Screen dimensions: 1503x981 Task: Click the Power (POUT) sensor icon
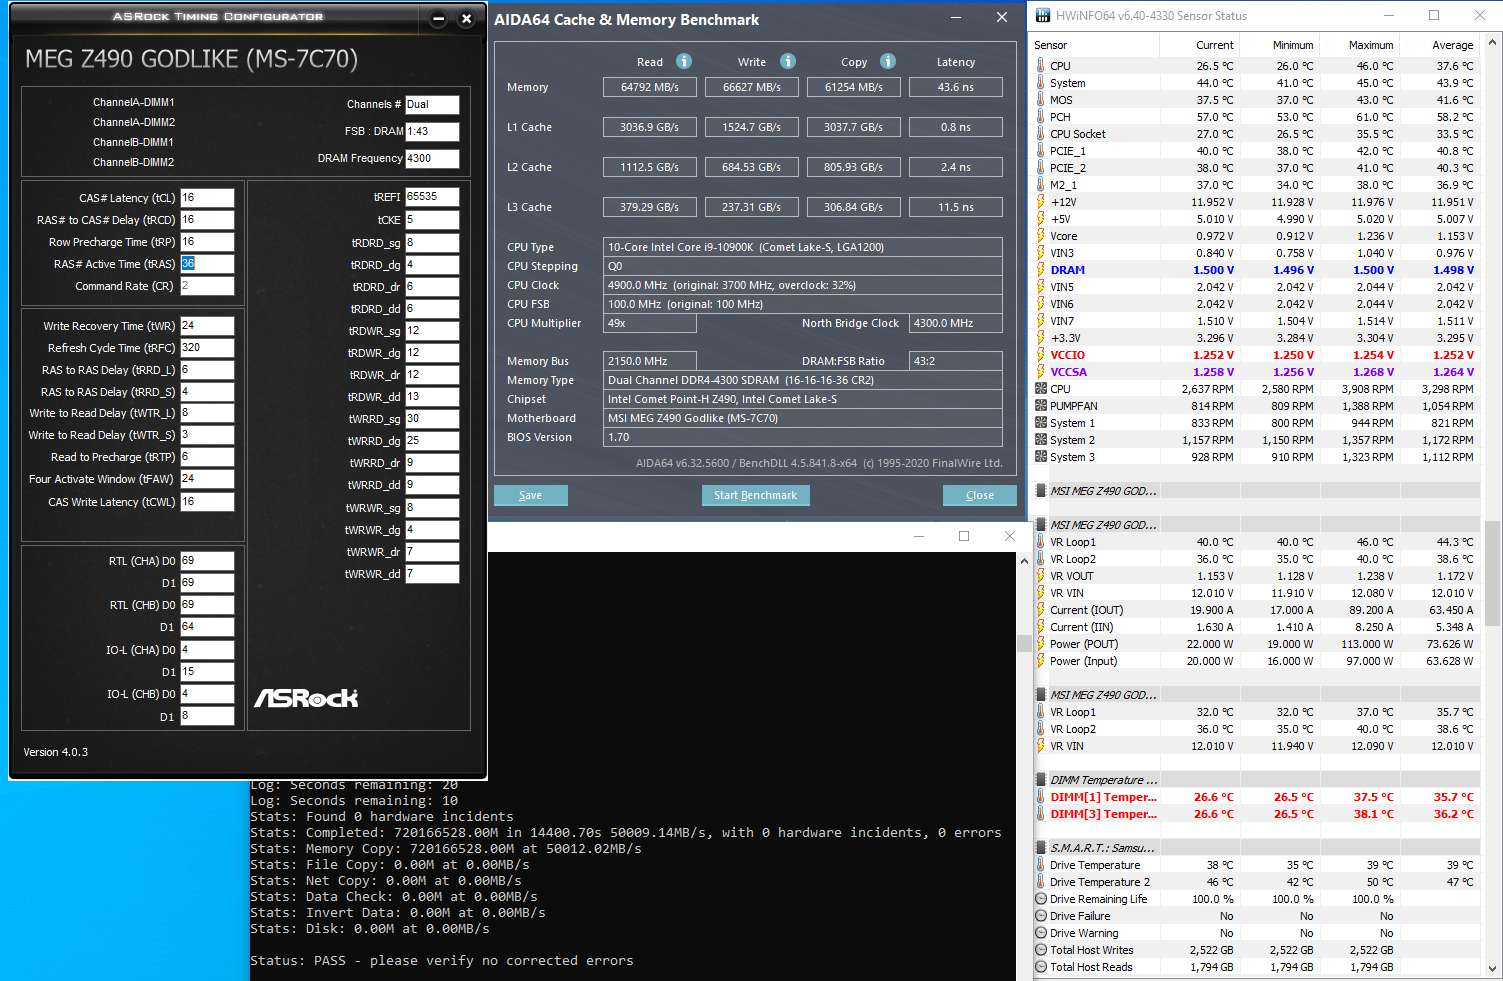[1041, 644]
